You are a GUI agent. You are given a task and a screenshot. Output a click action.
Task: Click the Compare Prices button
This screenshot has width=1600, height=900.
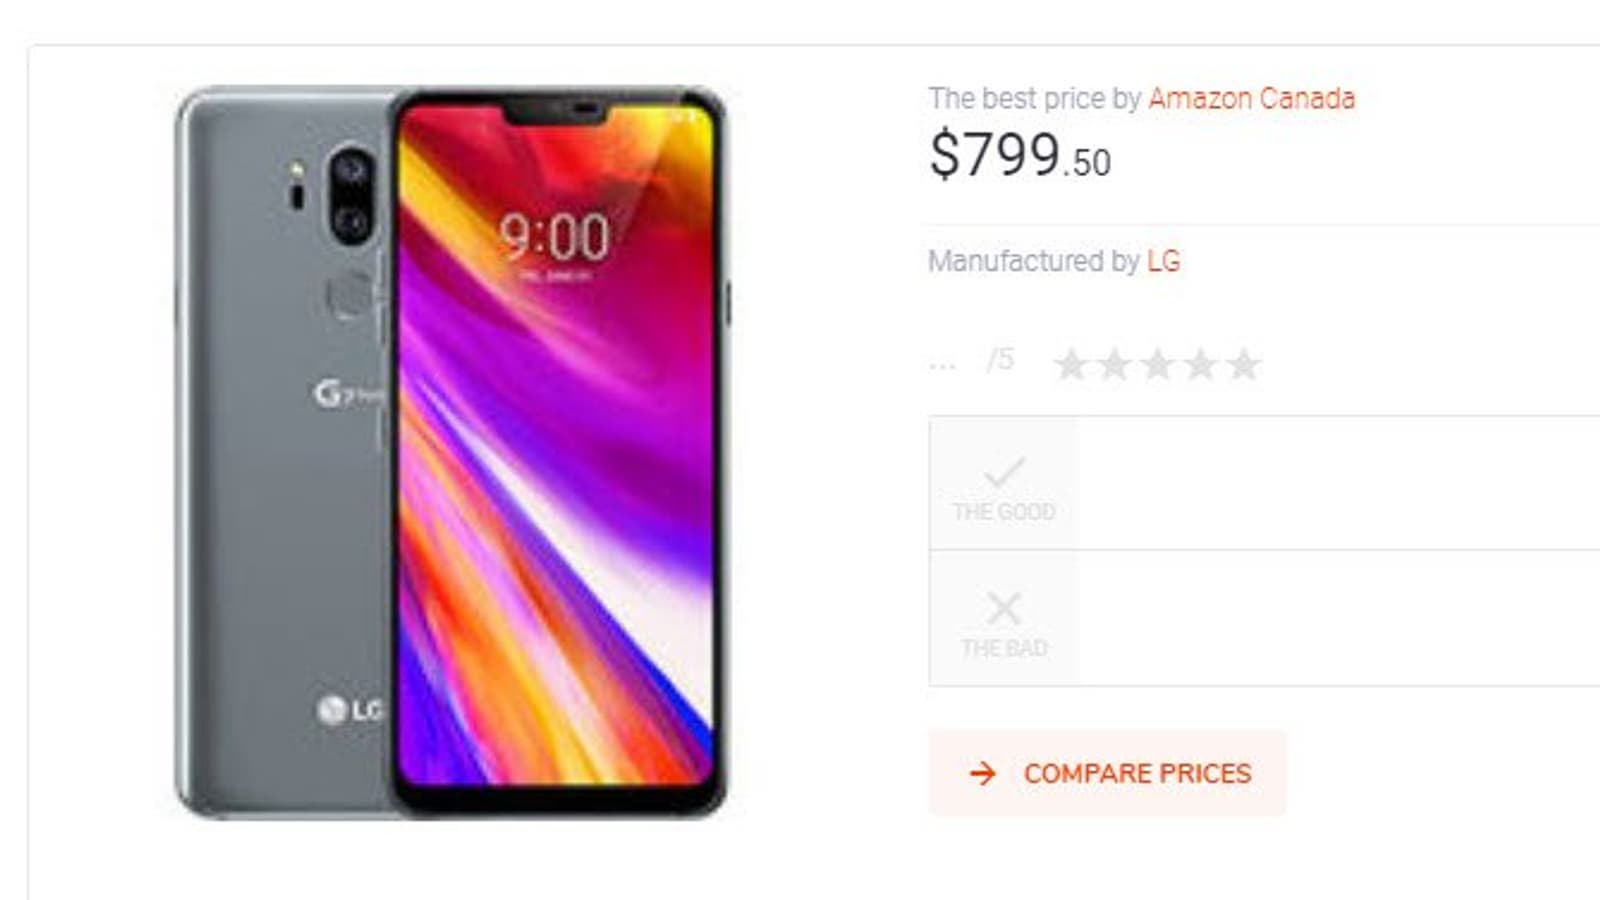[1107, 773]
